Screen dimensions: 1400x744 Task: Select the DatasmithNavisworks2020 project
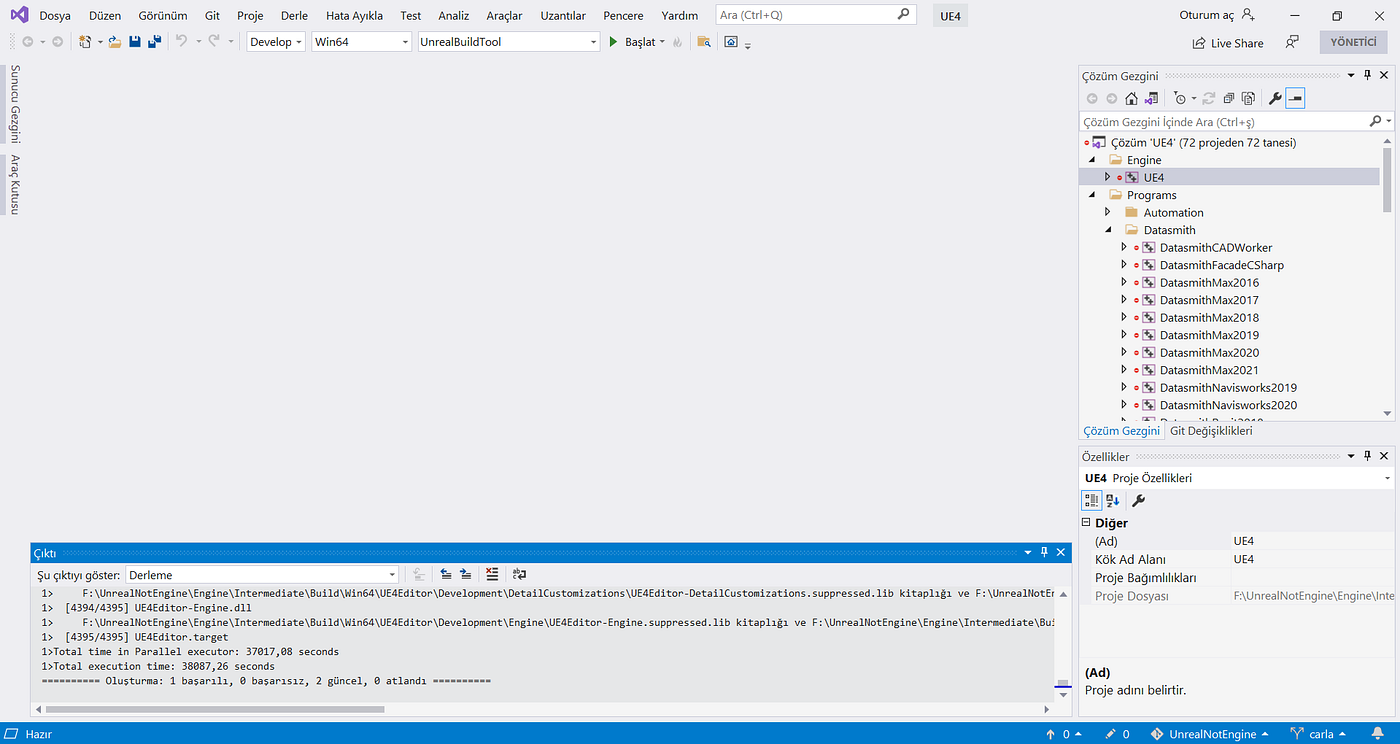pos(1228,405)
